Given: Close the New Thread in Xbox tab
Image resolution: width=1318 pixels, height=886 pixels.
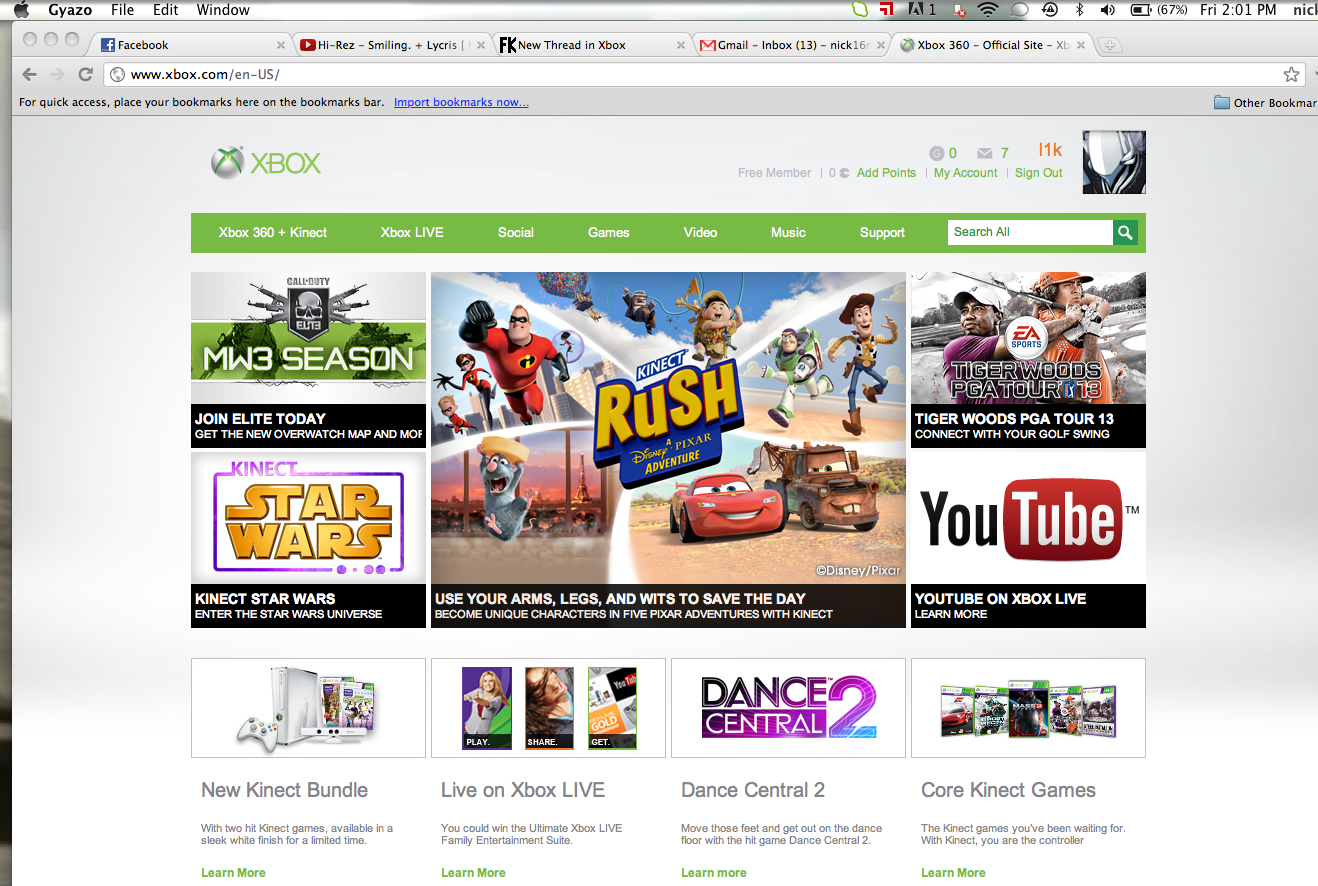Looking at the screenshot, I should pyautogui.click(x=681, y=45).
